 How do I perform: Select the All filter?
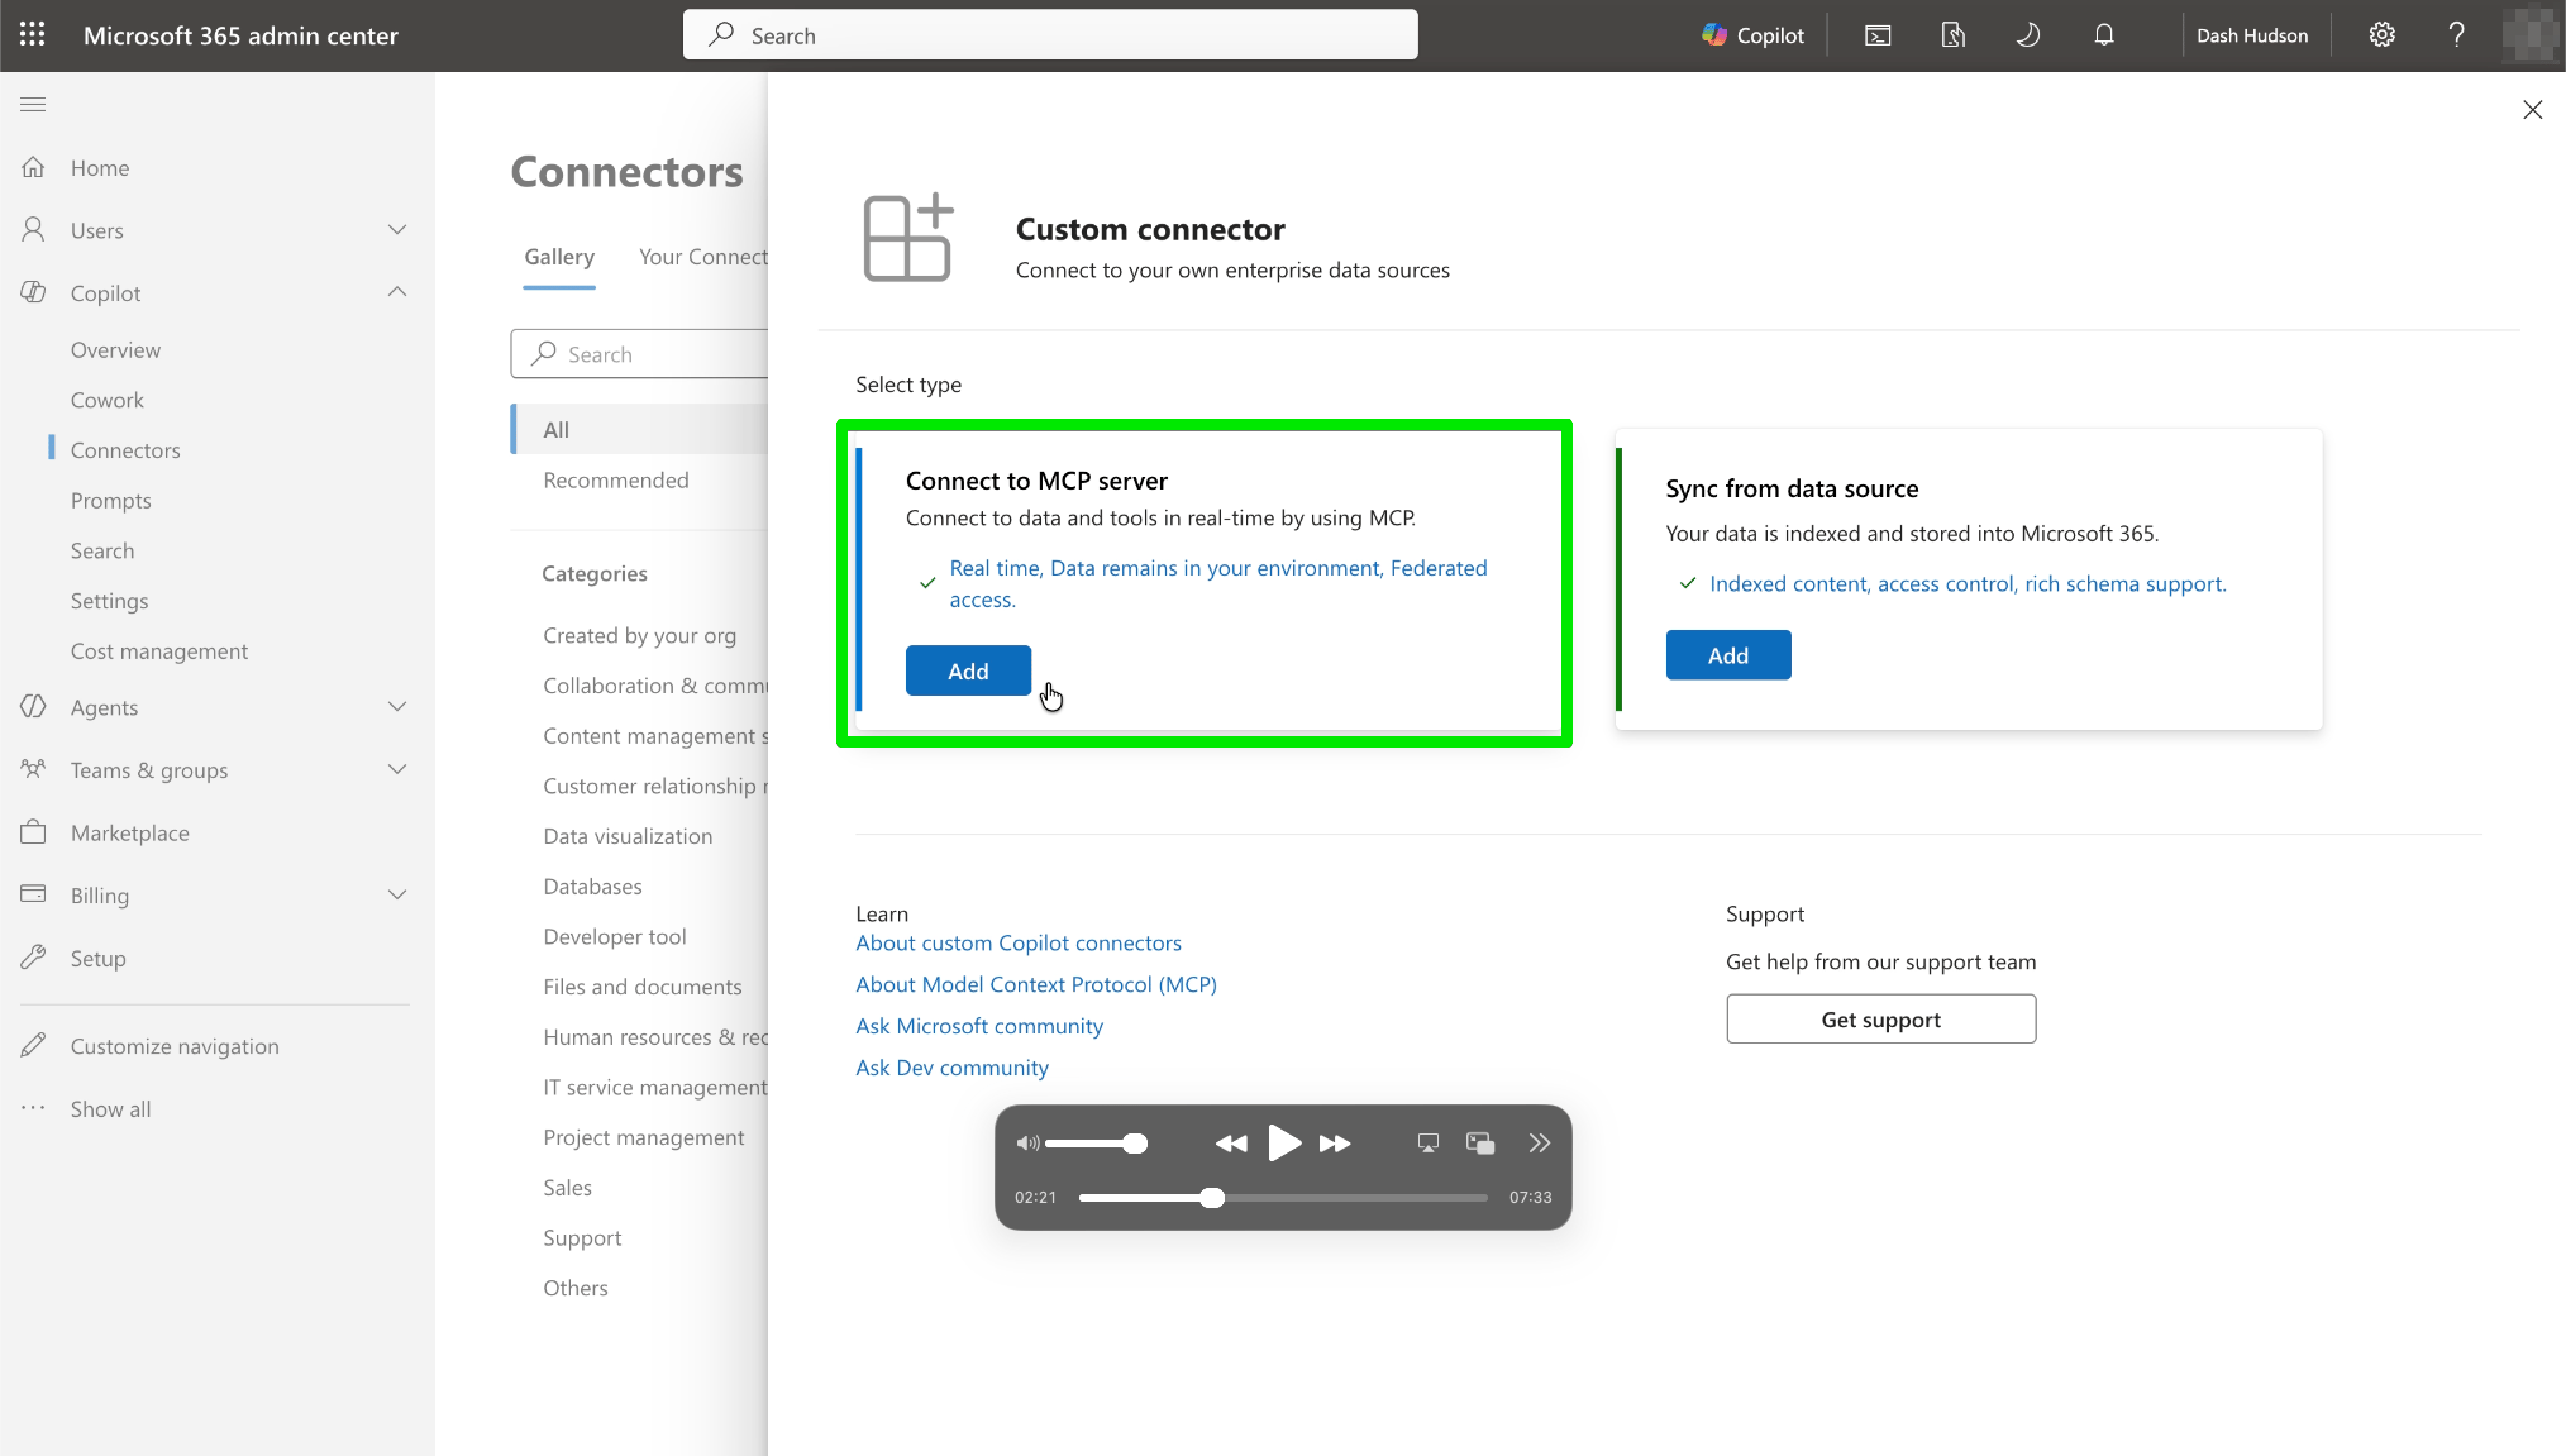click(x=639, y=429)
